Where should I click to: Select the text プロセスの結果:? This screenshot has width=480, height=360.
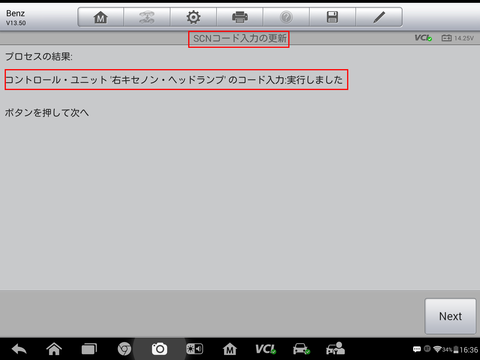point(39,57)
